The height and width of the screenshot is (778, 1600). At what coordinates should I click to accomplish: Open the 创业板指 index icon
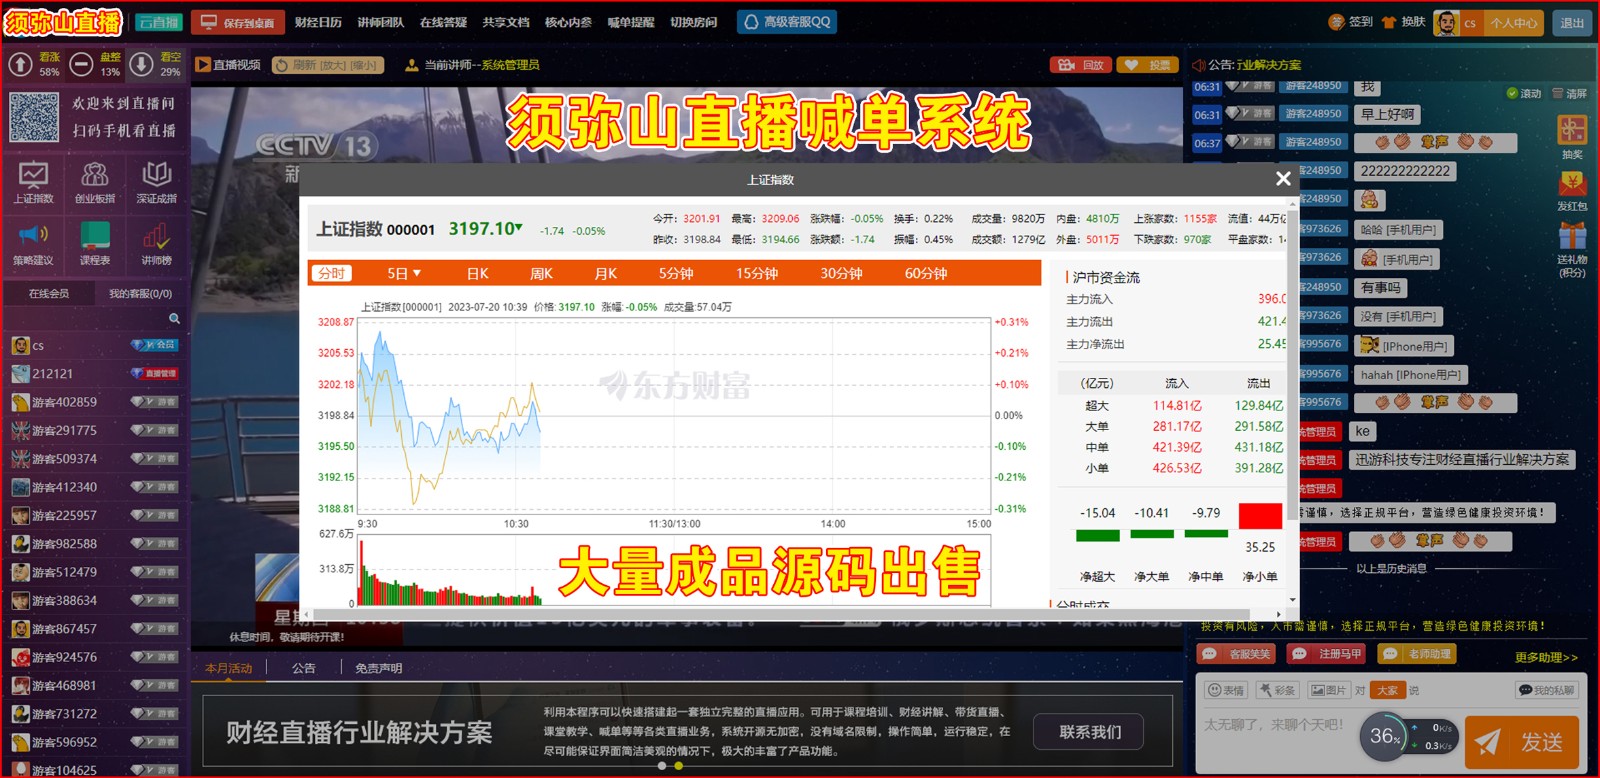95,175
